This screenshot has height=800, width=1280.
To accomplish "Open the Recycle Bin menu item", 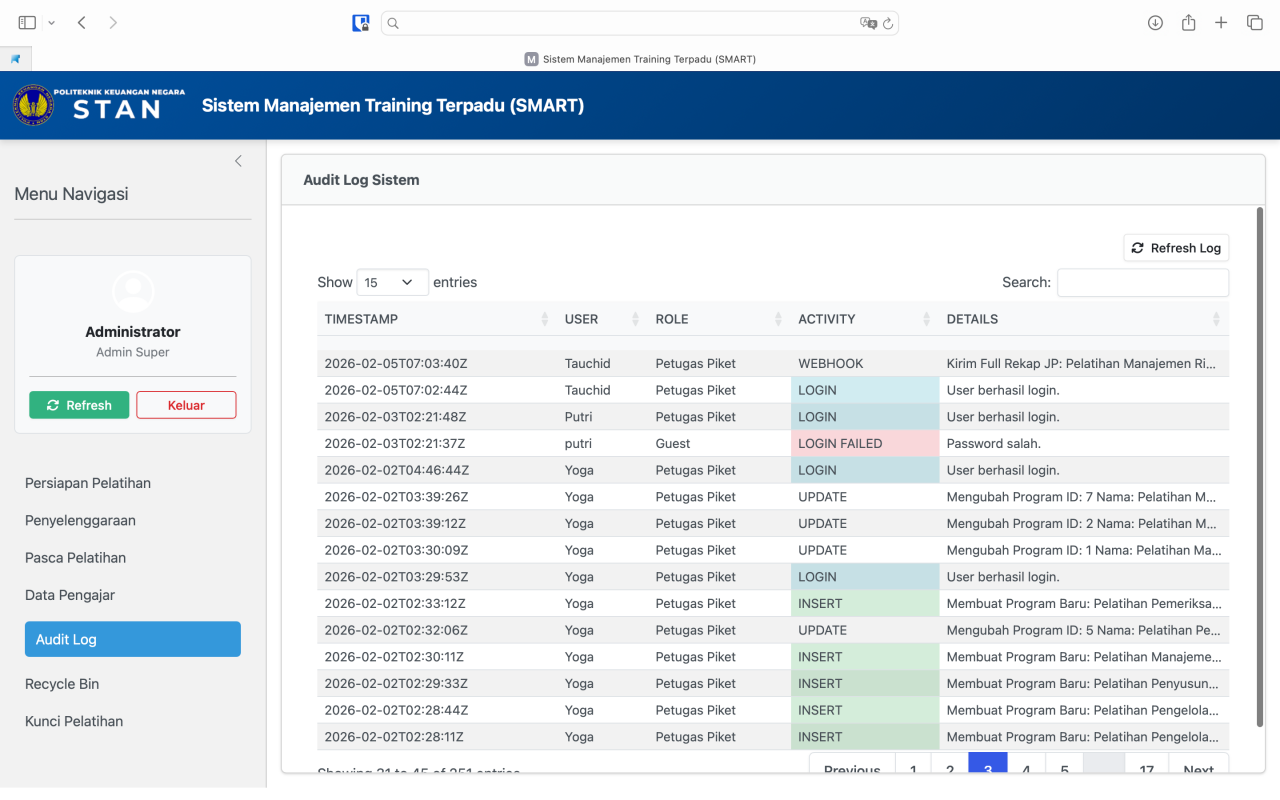I will [x=62, y=684].
